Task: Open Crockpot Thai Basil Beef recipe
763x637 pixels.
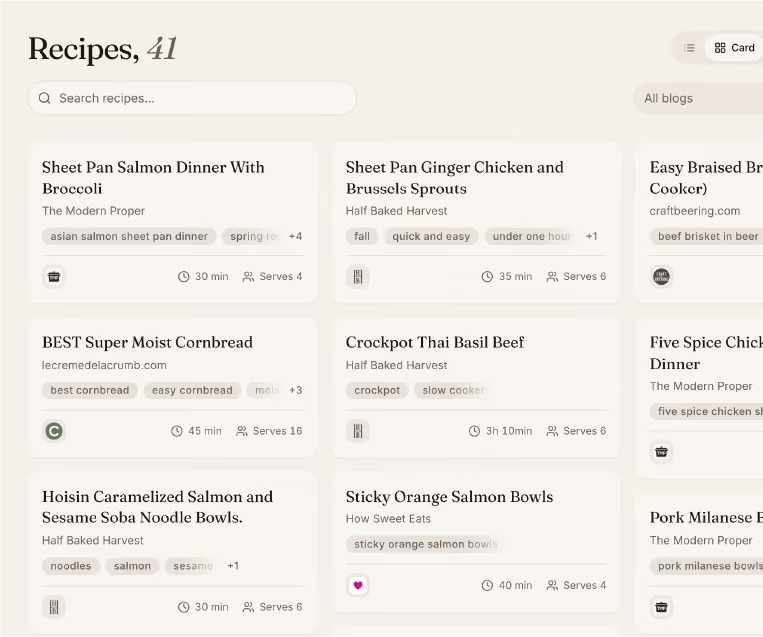Action: point(435,343)
